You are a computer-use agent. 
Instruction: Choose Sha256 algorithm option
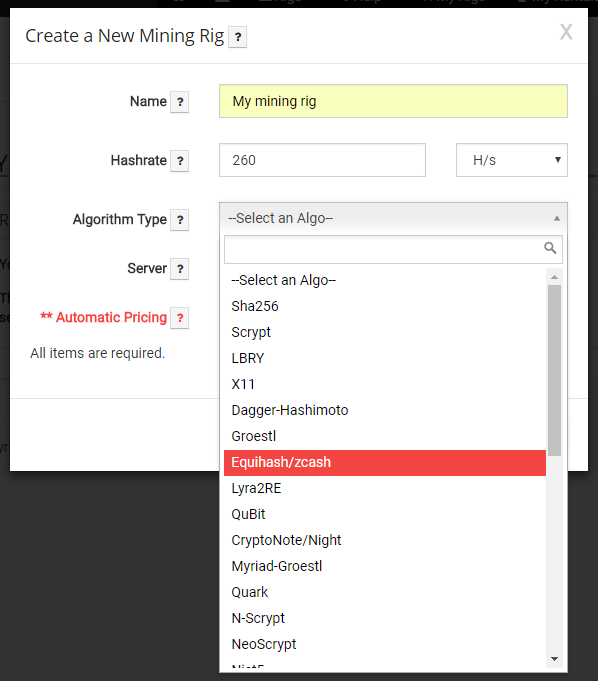(385, 307)
